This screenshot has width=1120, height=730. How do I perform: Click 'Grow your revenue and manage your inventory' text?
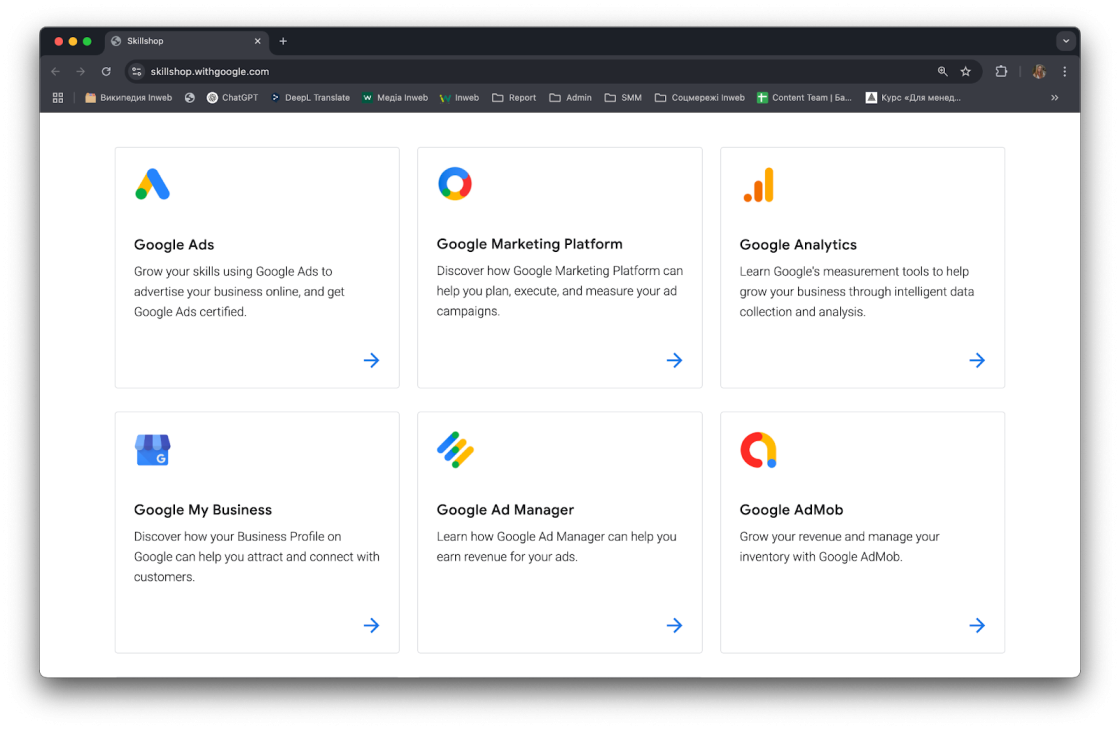[839, 546]
